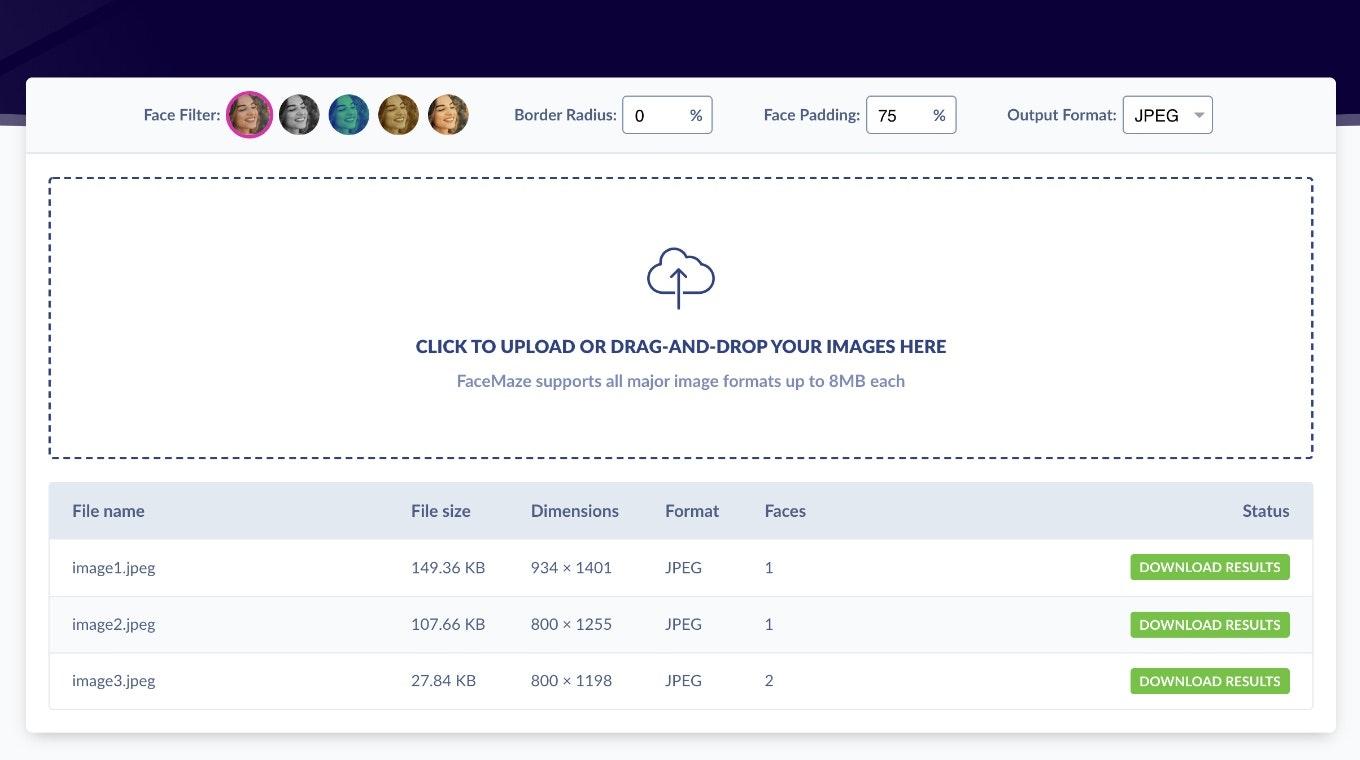
Task: Download results for image3.jpeg
Action: point(1209,681)
